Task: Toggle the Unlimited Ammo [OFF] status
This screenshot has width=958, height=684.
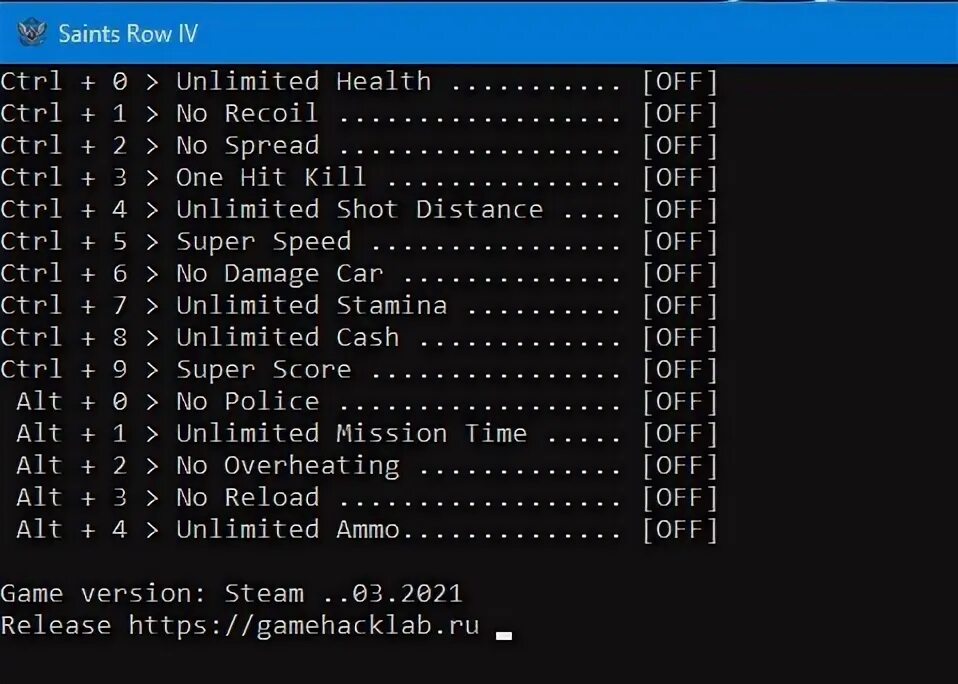Action: coord(680,529)
